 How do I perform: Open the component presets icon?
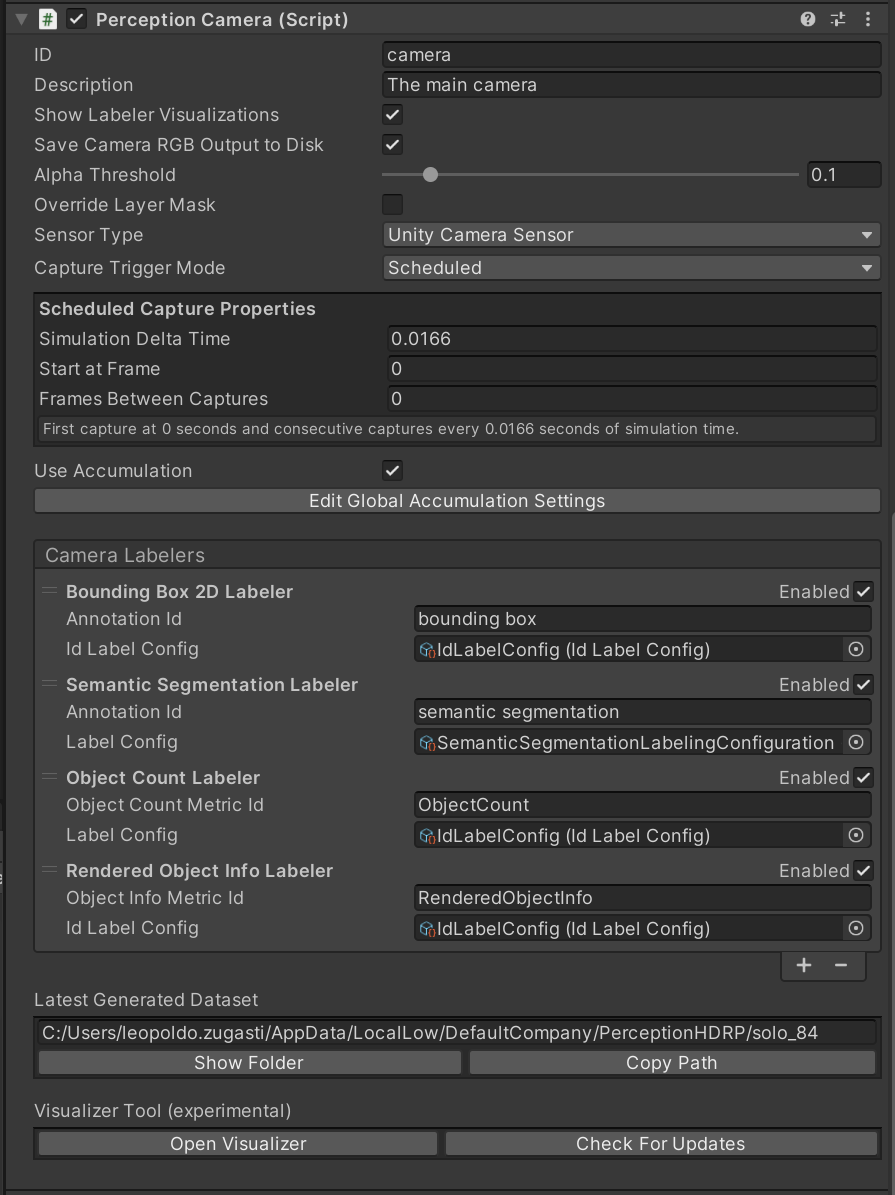[838, 19]
